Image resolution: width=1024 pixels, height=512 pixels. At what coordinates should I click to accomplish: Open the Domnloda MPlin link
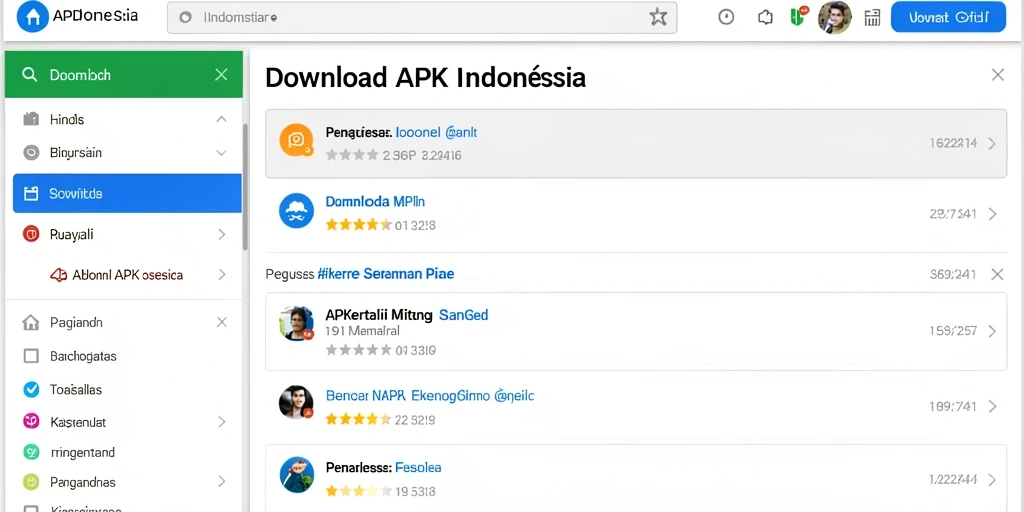coord(375,201)
